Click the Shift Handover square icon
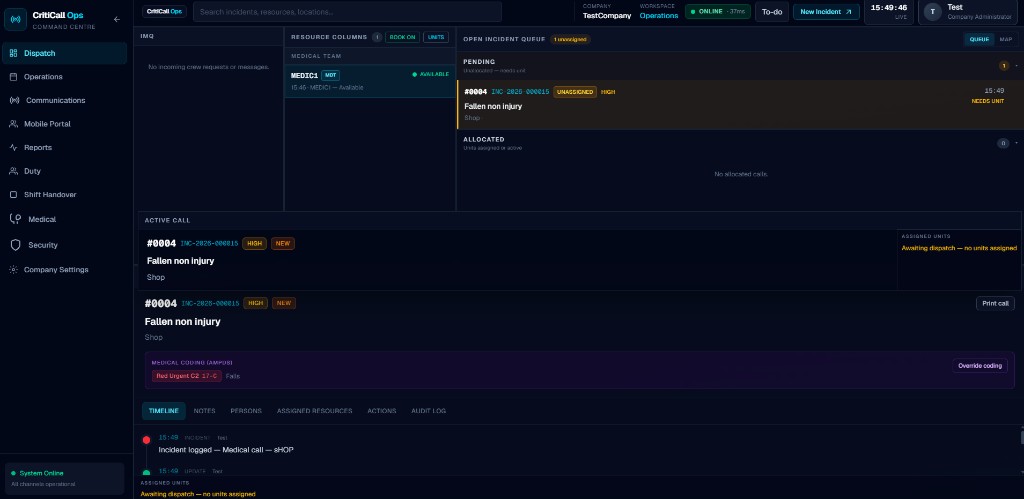The image size is (1024, 499). 13,195
